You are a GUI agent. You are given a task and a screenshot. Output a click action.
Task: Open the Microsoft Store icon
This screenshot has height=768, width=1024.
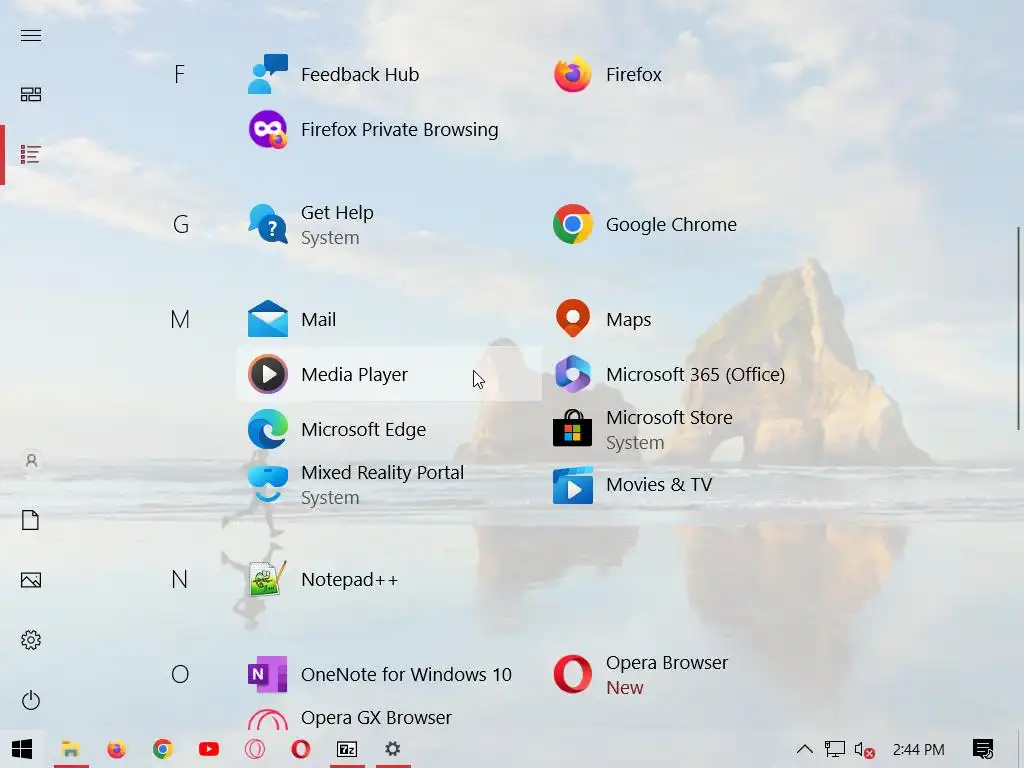(x=573, y=428)
